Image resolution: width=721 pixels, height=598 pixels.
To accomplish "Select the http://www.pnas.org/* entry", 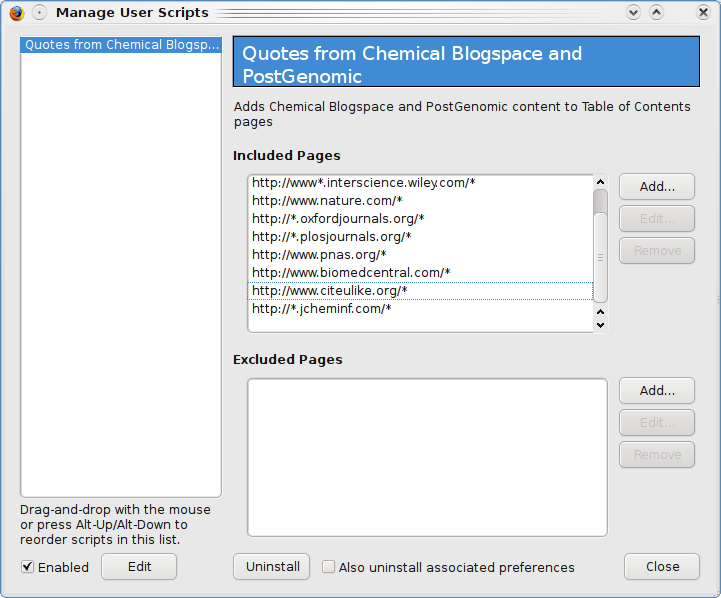I will [319, 255].
